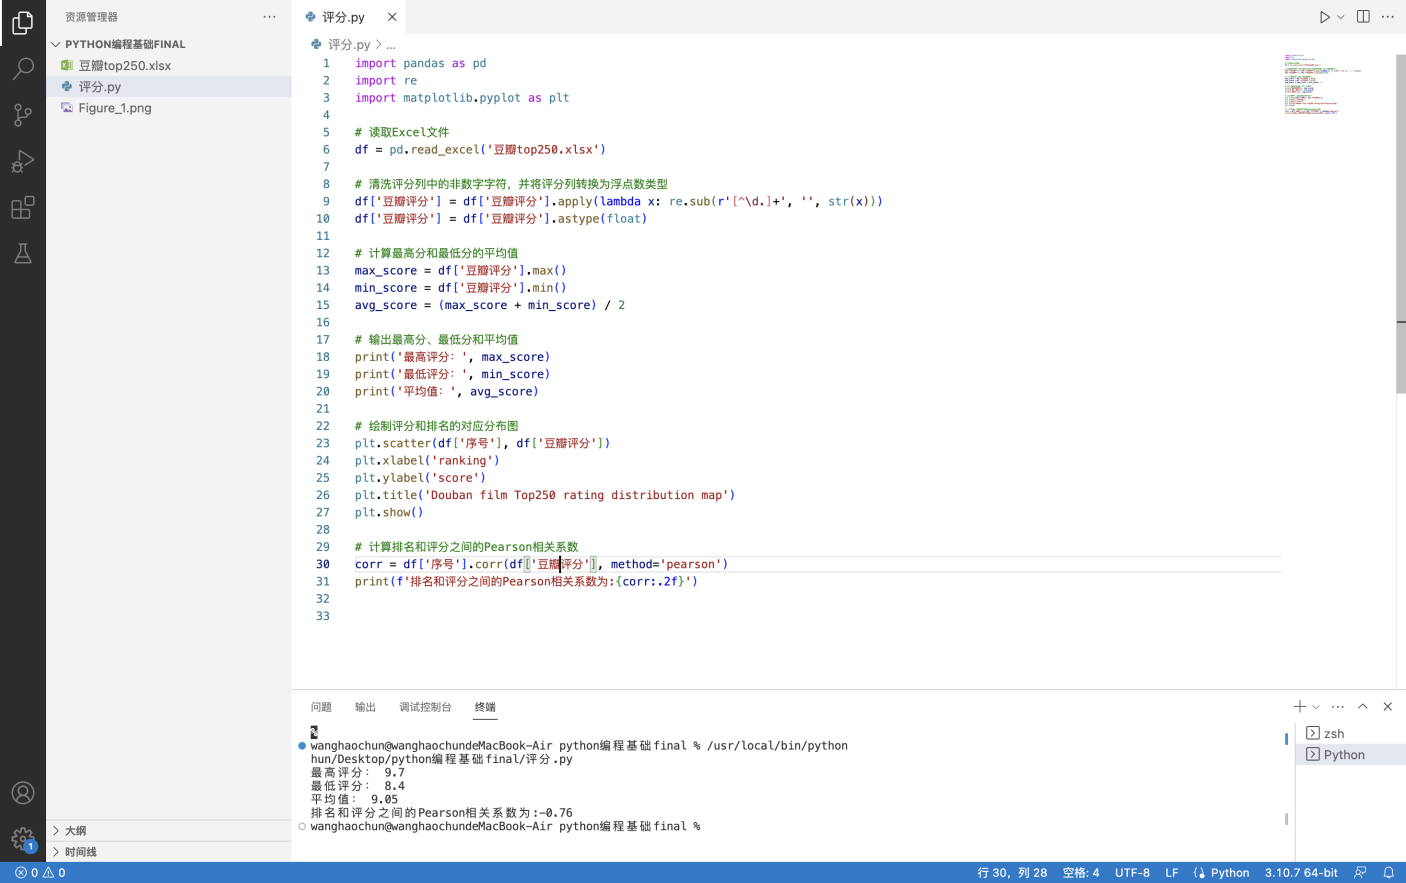Image resolution: width=1406 pixels, height=883 pixels.
Task: Open the Source Control view
Action: coord(22,115)
